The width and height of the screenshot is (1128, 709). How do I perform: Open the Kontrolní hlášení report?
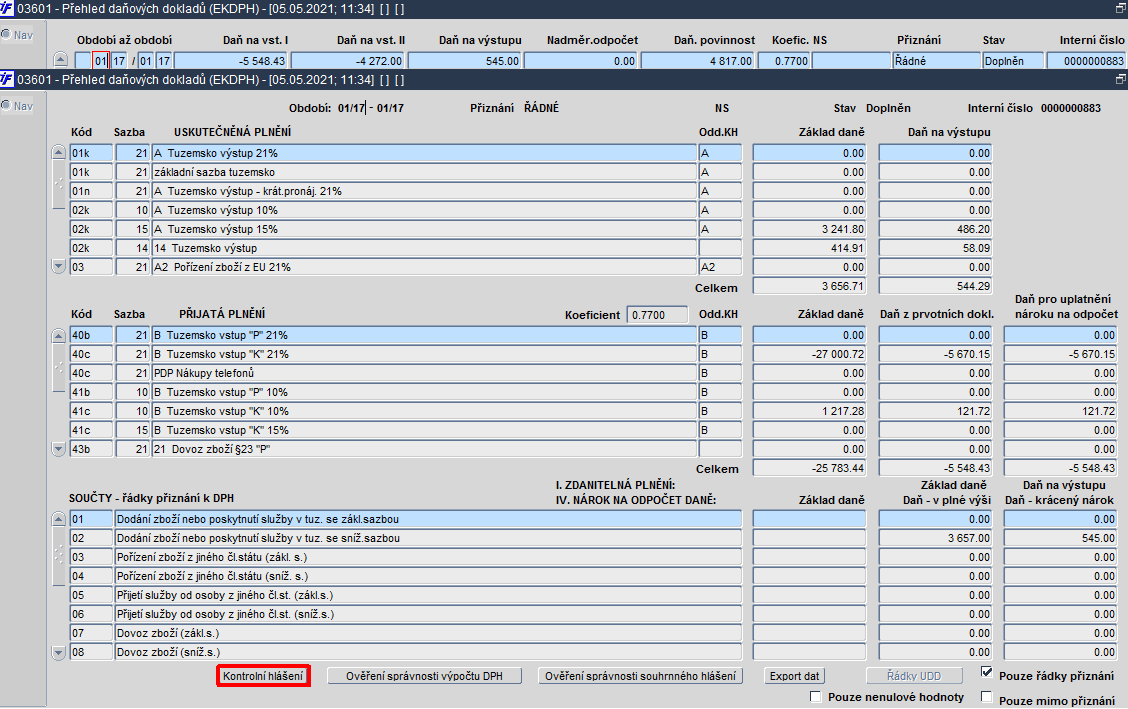263,676
